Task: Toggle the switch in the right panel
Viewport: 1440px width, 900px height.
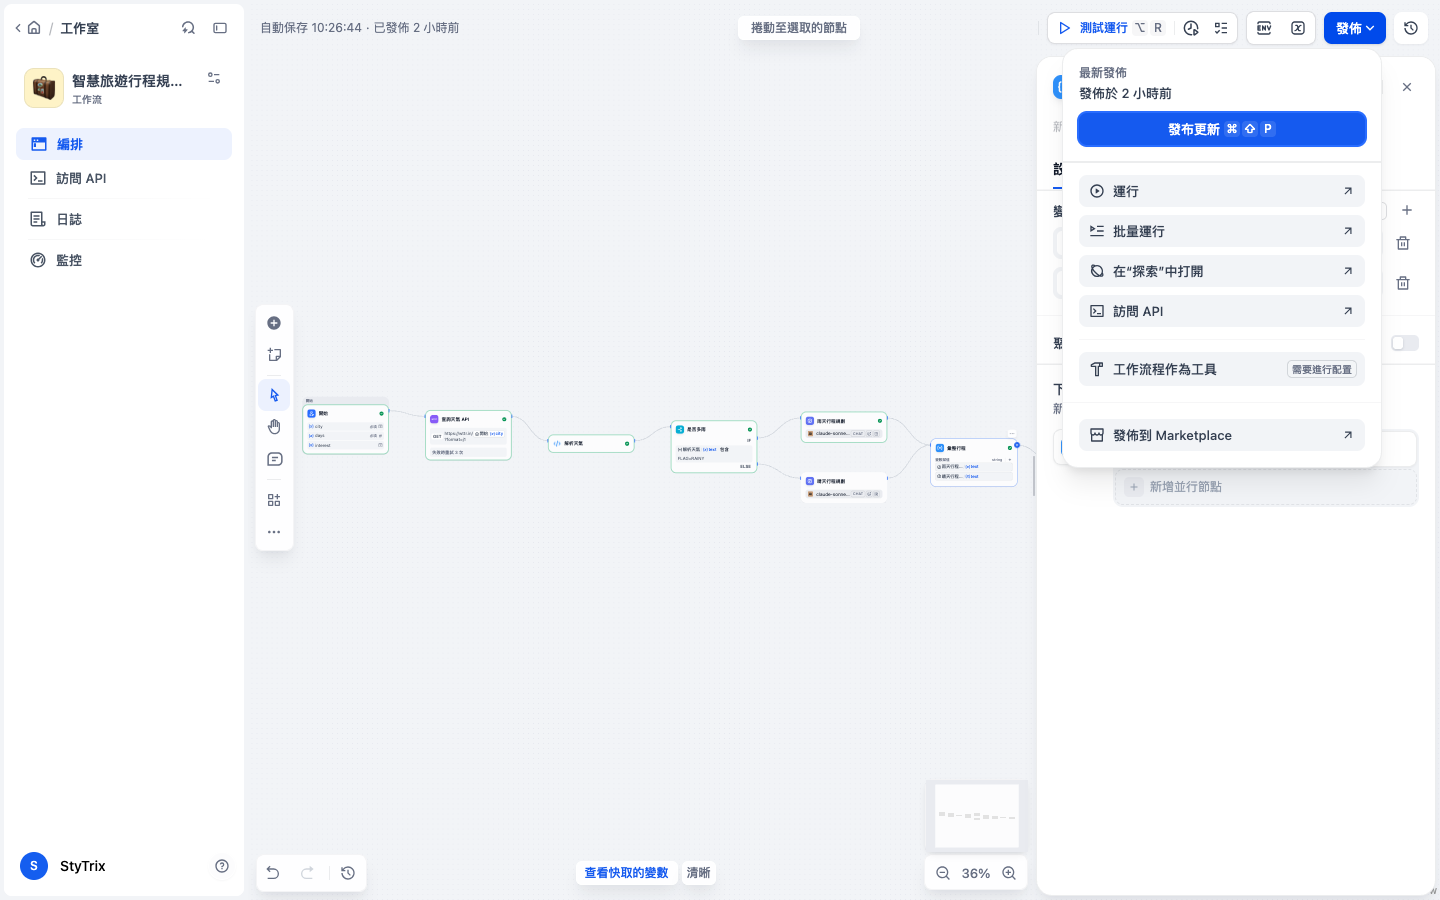Action: [x=1405, y=343]
